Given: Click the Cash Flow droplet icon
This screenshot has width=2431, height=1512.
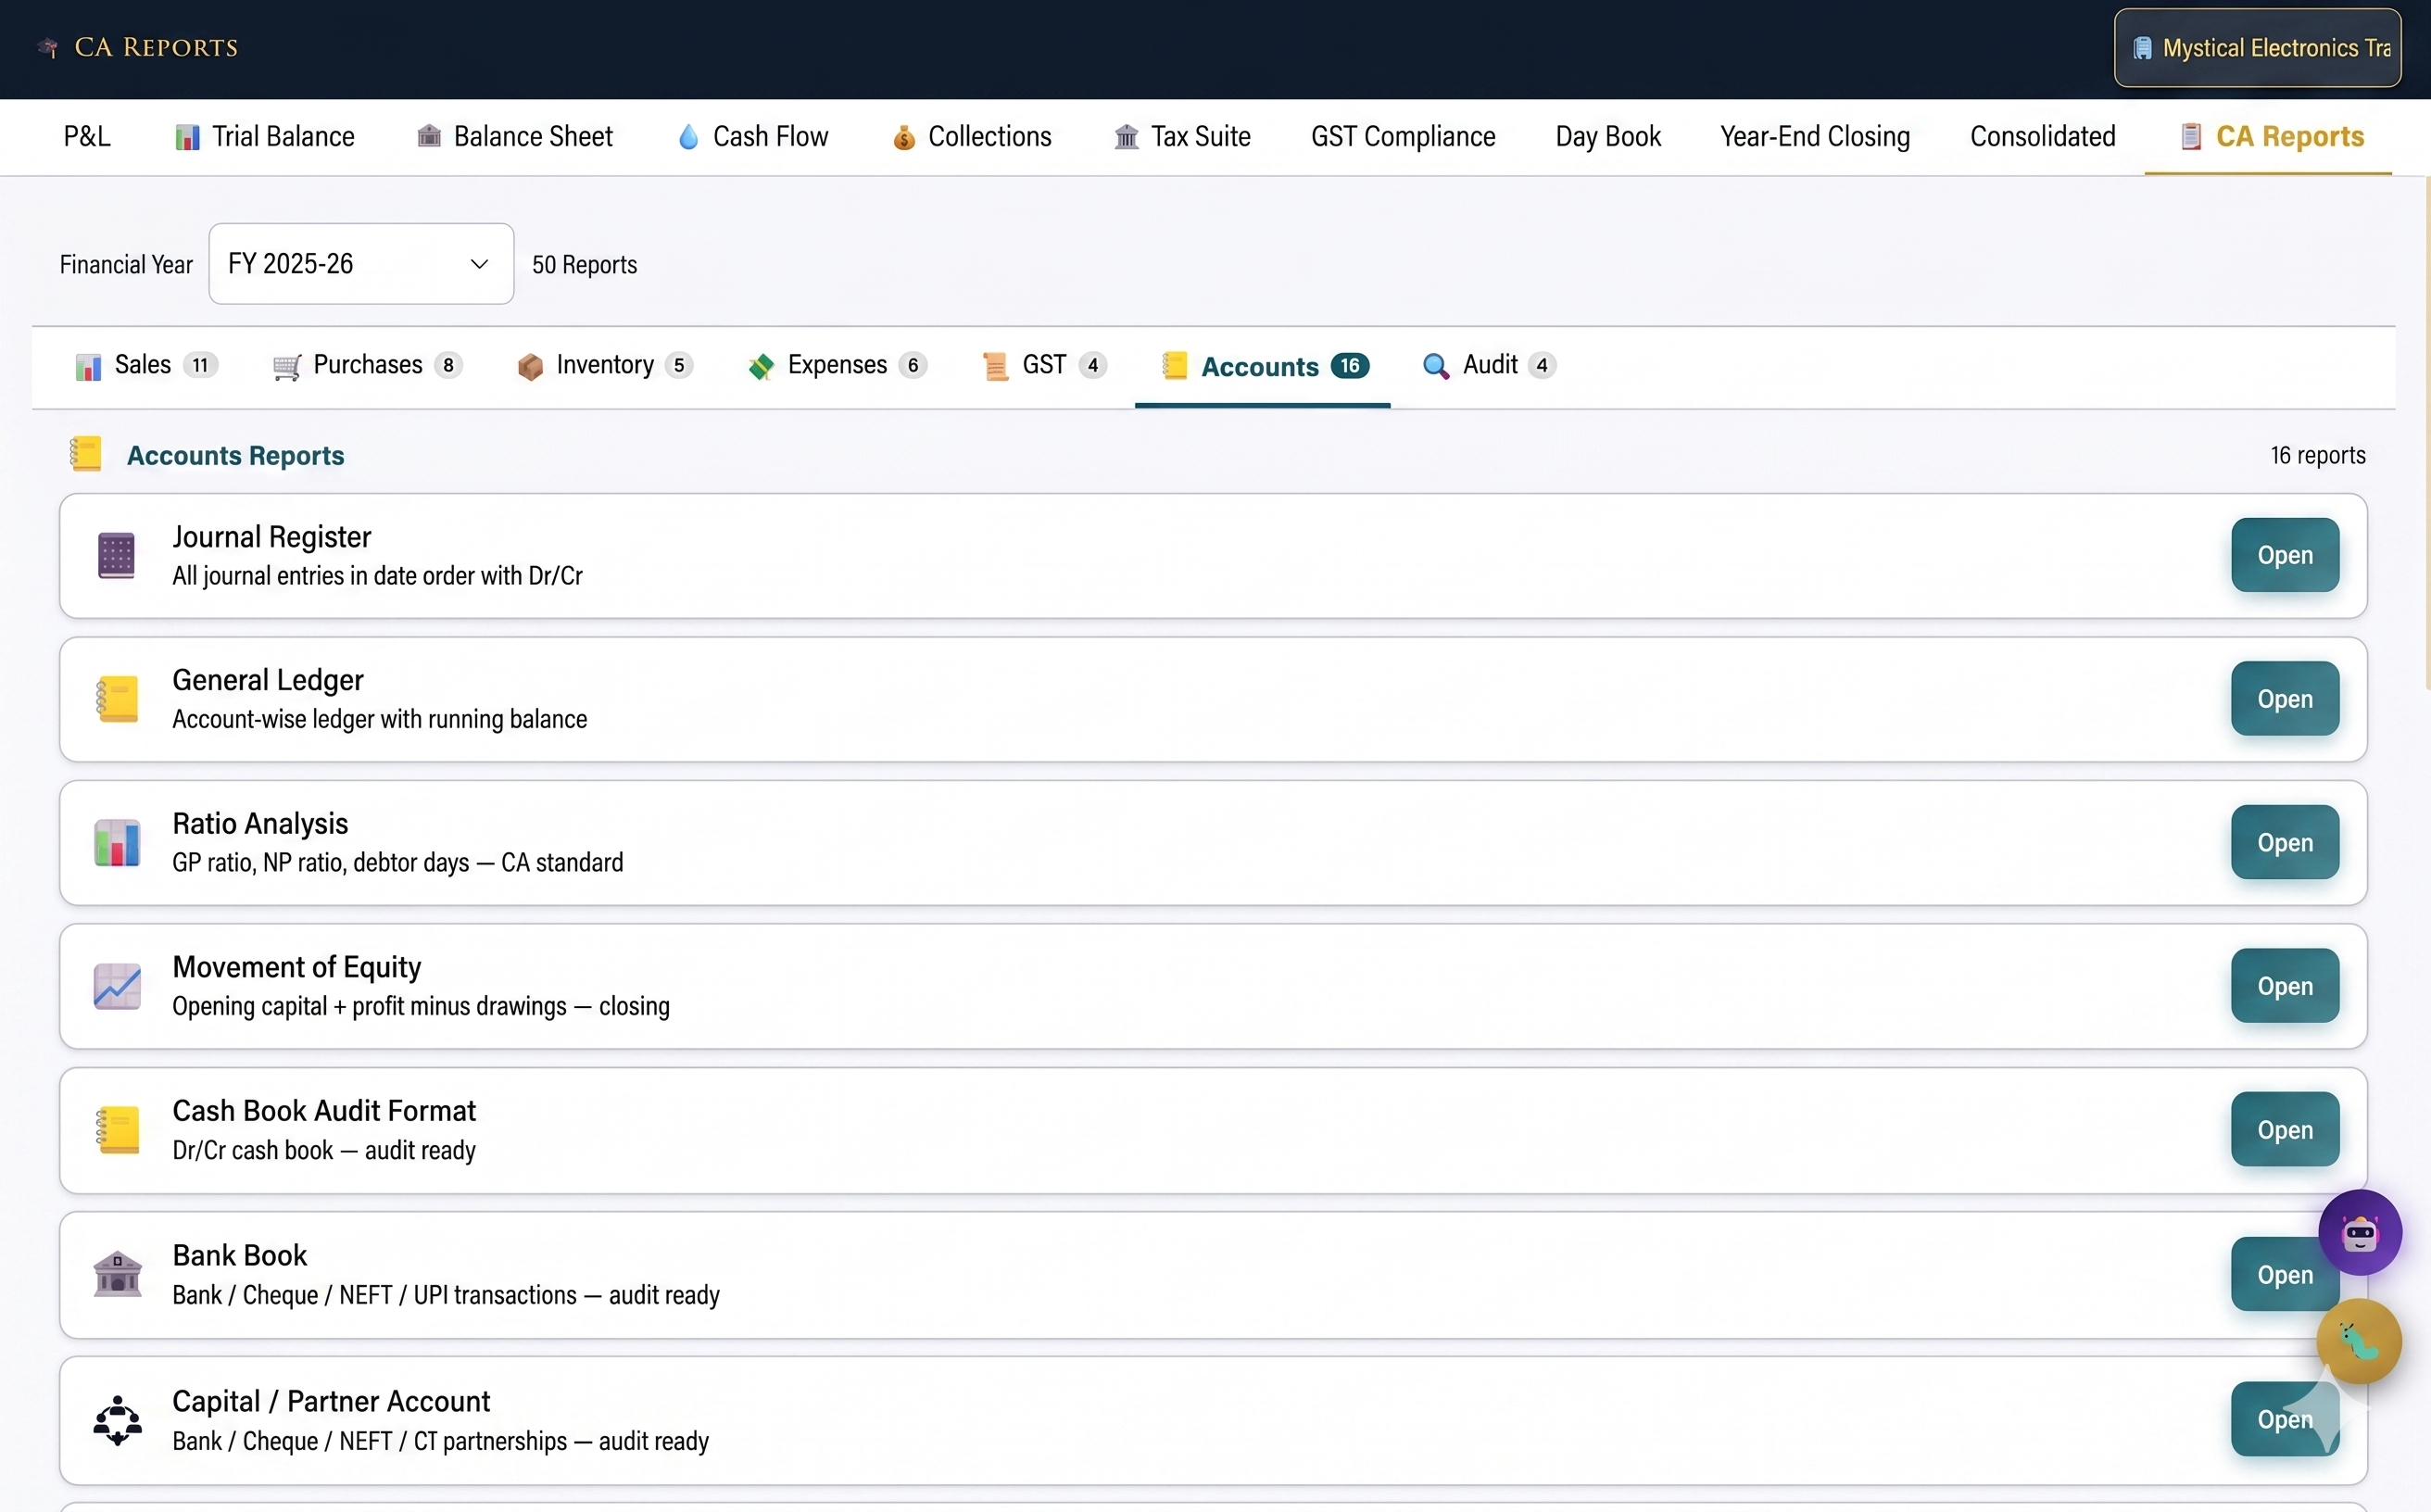Looking at the screenshot, I should (x=688, y=137).
